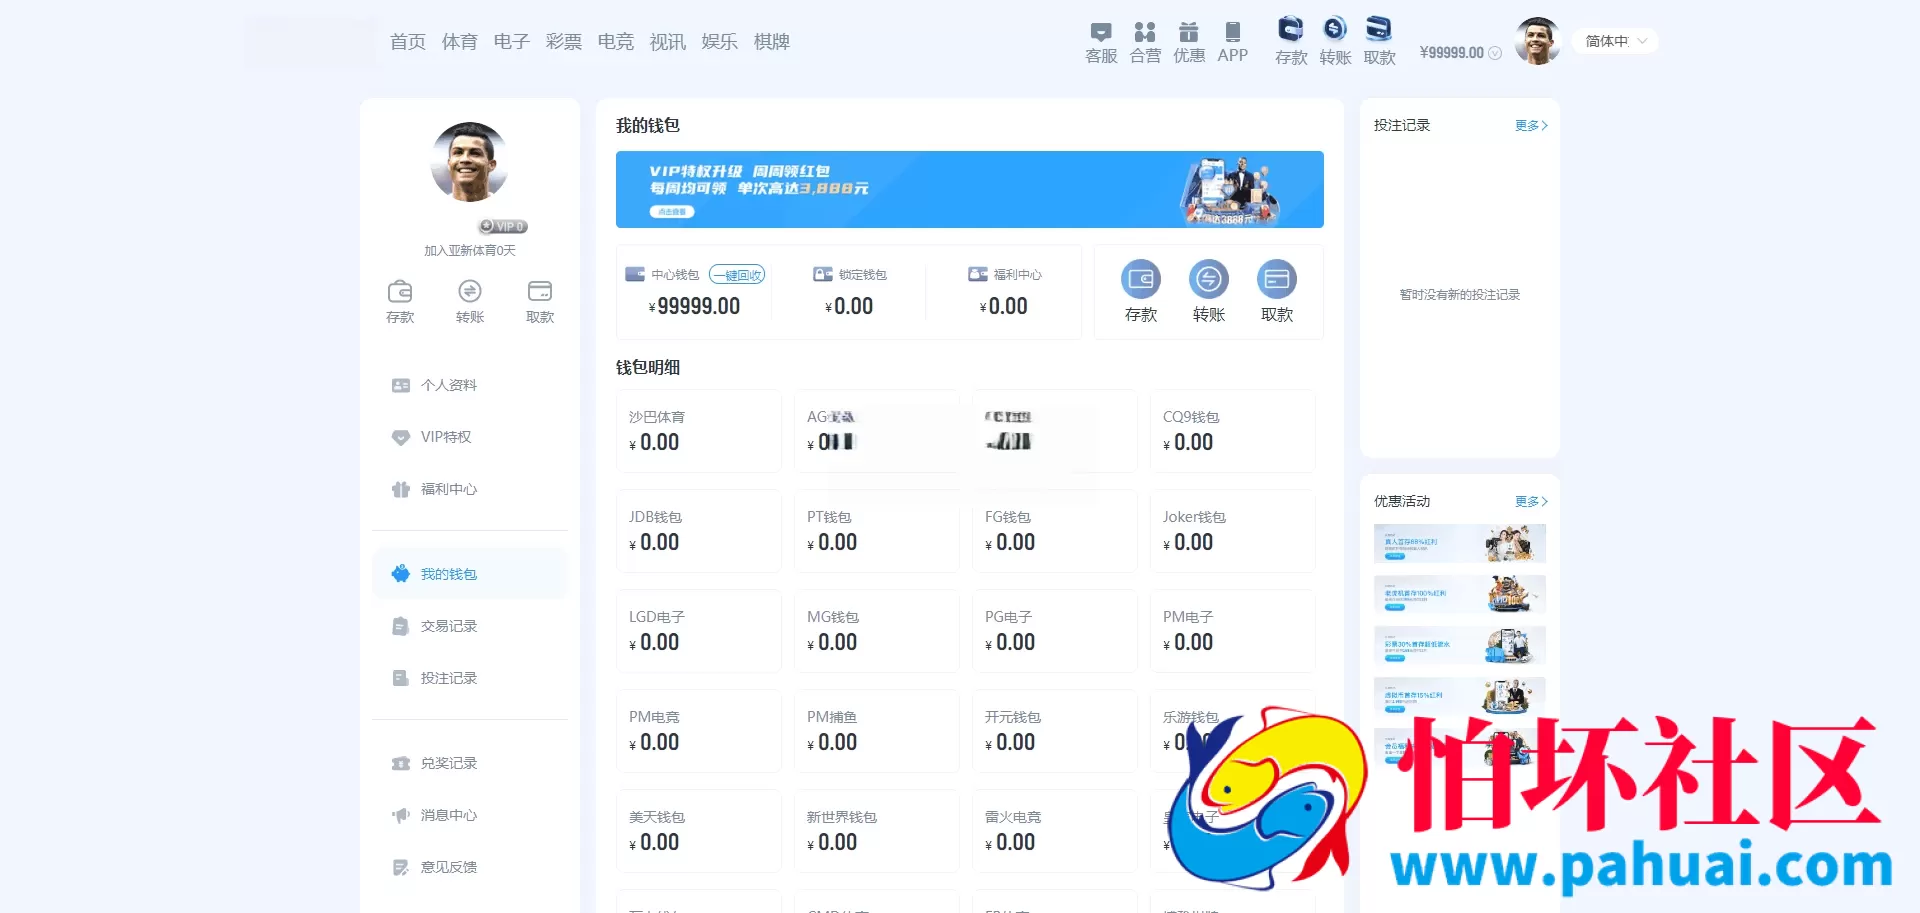Viewport: 1920px width, 913px height.
Task: Open 体育 in top navigation
Action: [x=460, y=42]
